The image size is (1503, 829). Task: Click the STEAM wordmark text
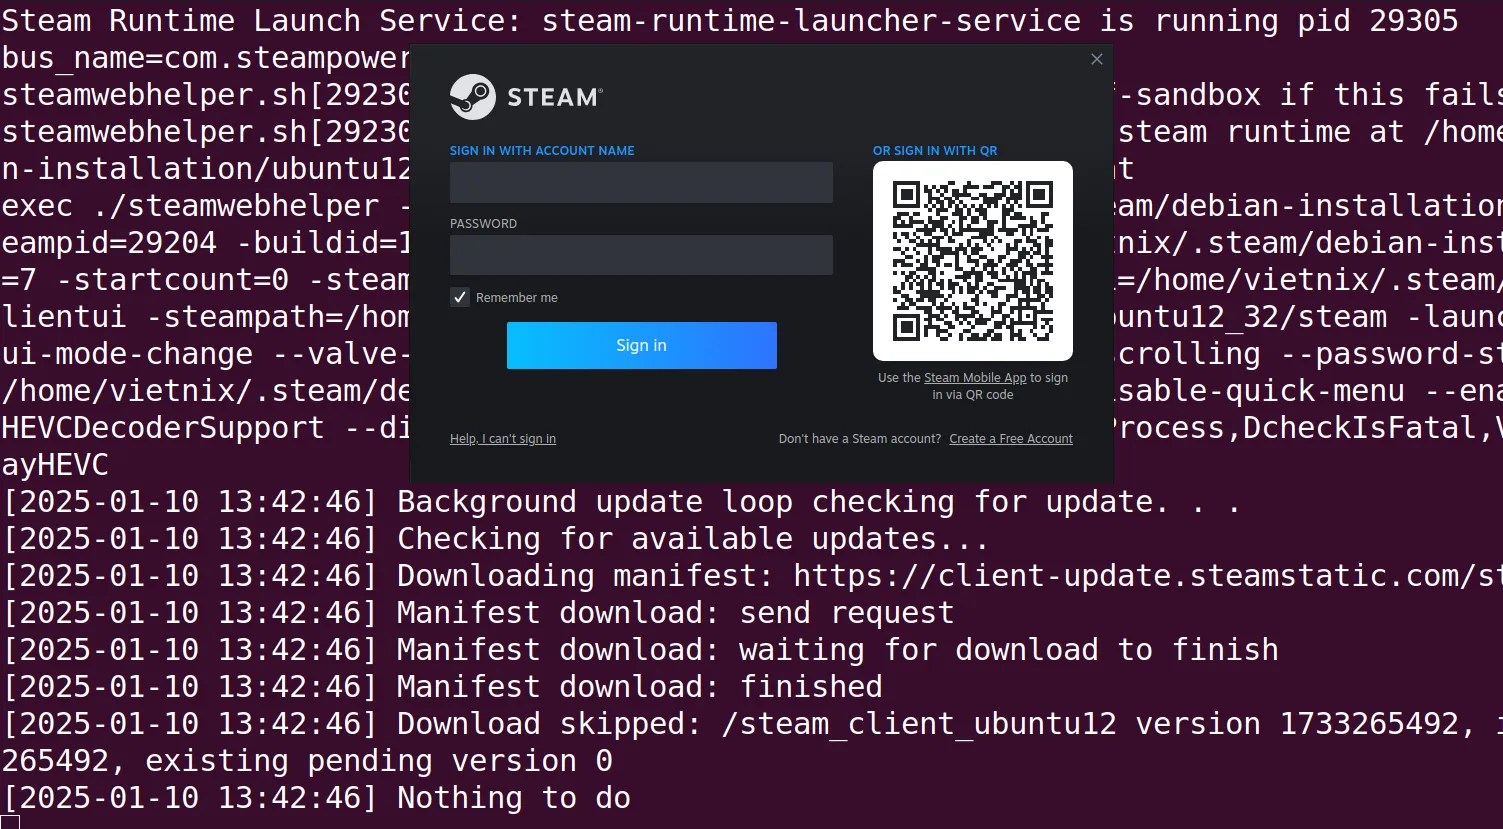[554, 97]
